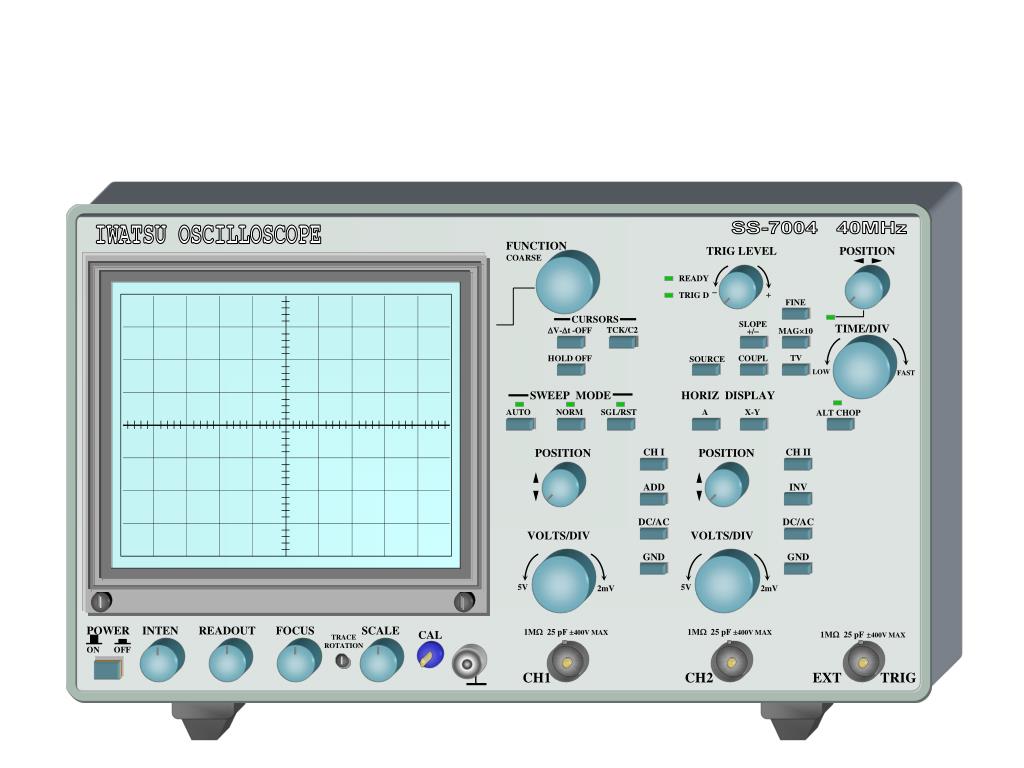
Task: Click the READY indicator LED
Action: coord(669,278)
